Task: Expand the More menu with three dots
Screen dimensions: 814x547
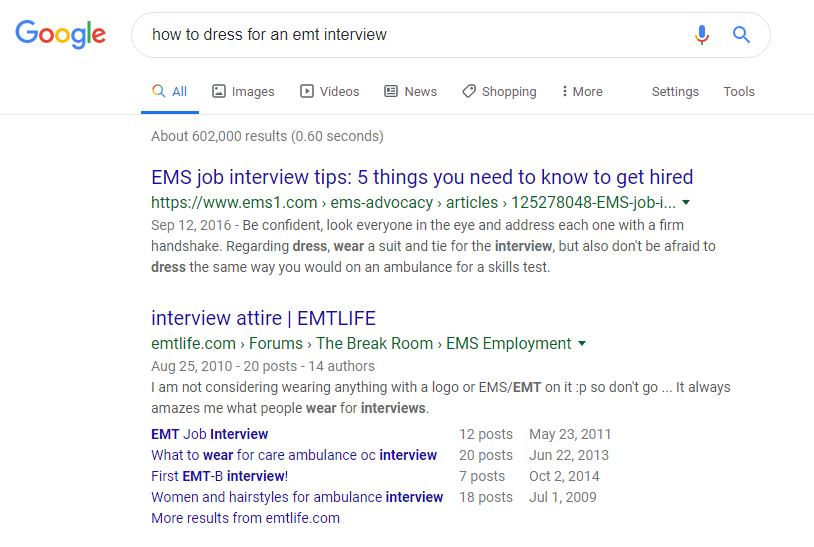Action: coord(581,91)
